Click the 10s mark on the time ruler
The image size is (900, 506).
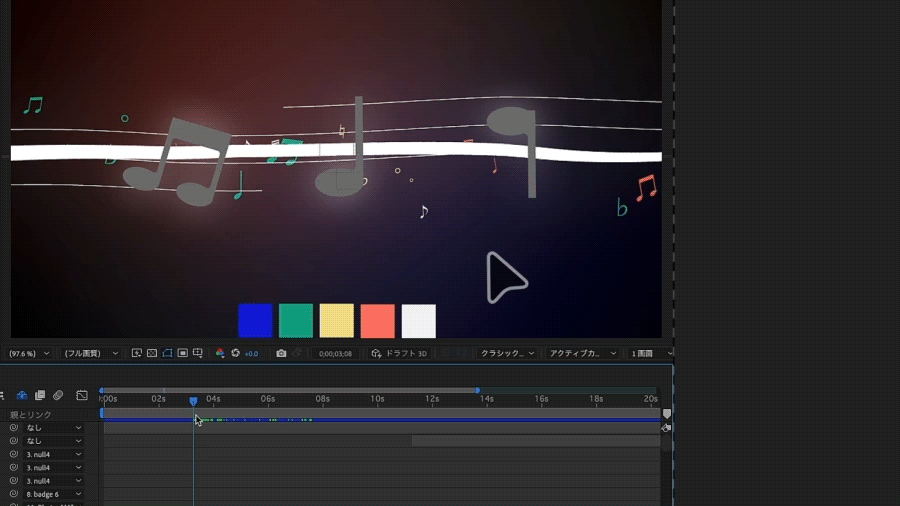(x=377, y=399)
